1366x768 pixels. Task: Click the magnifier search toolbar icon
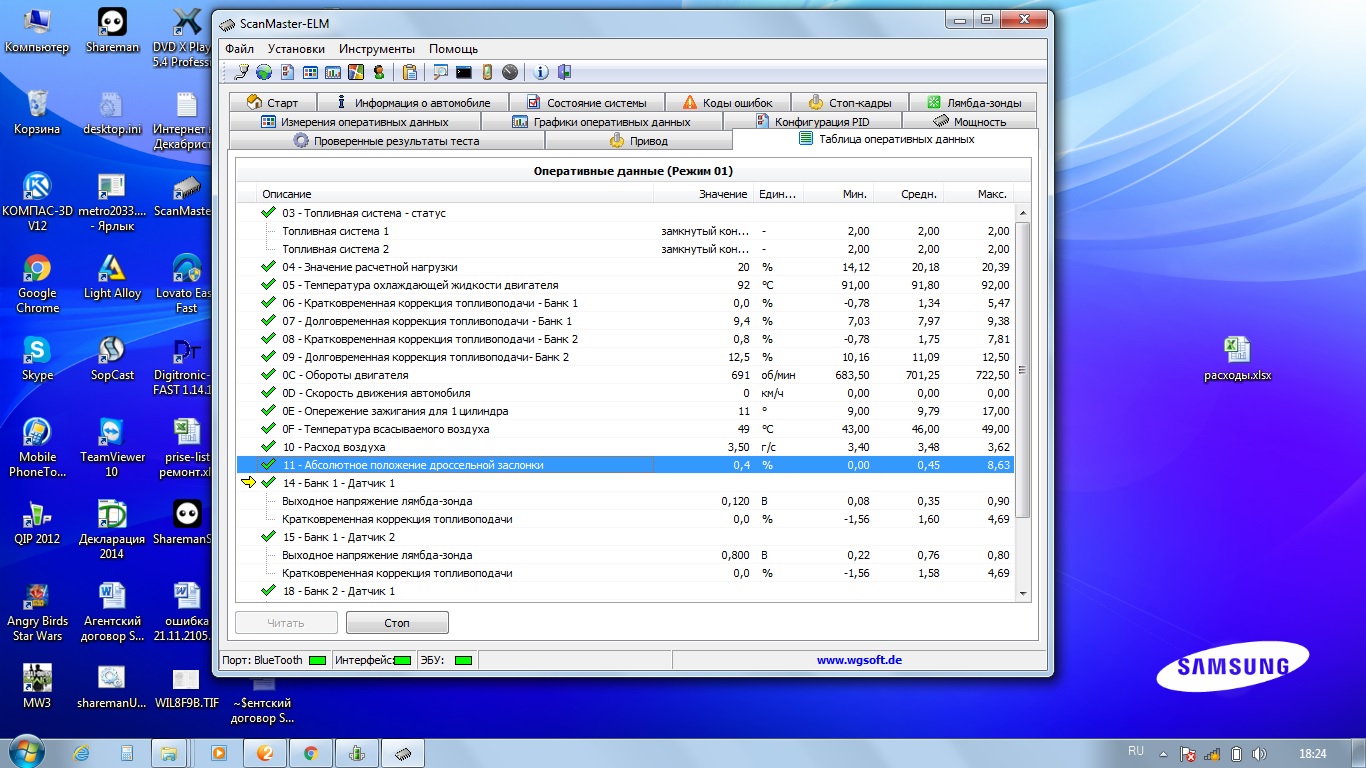click(440, 72)
